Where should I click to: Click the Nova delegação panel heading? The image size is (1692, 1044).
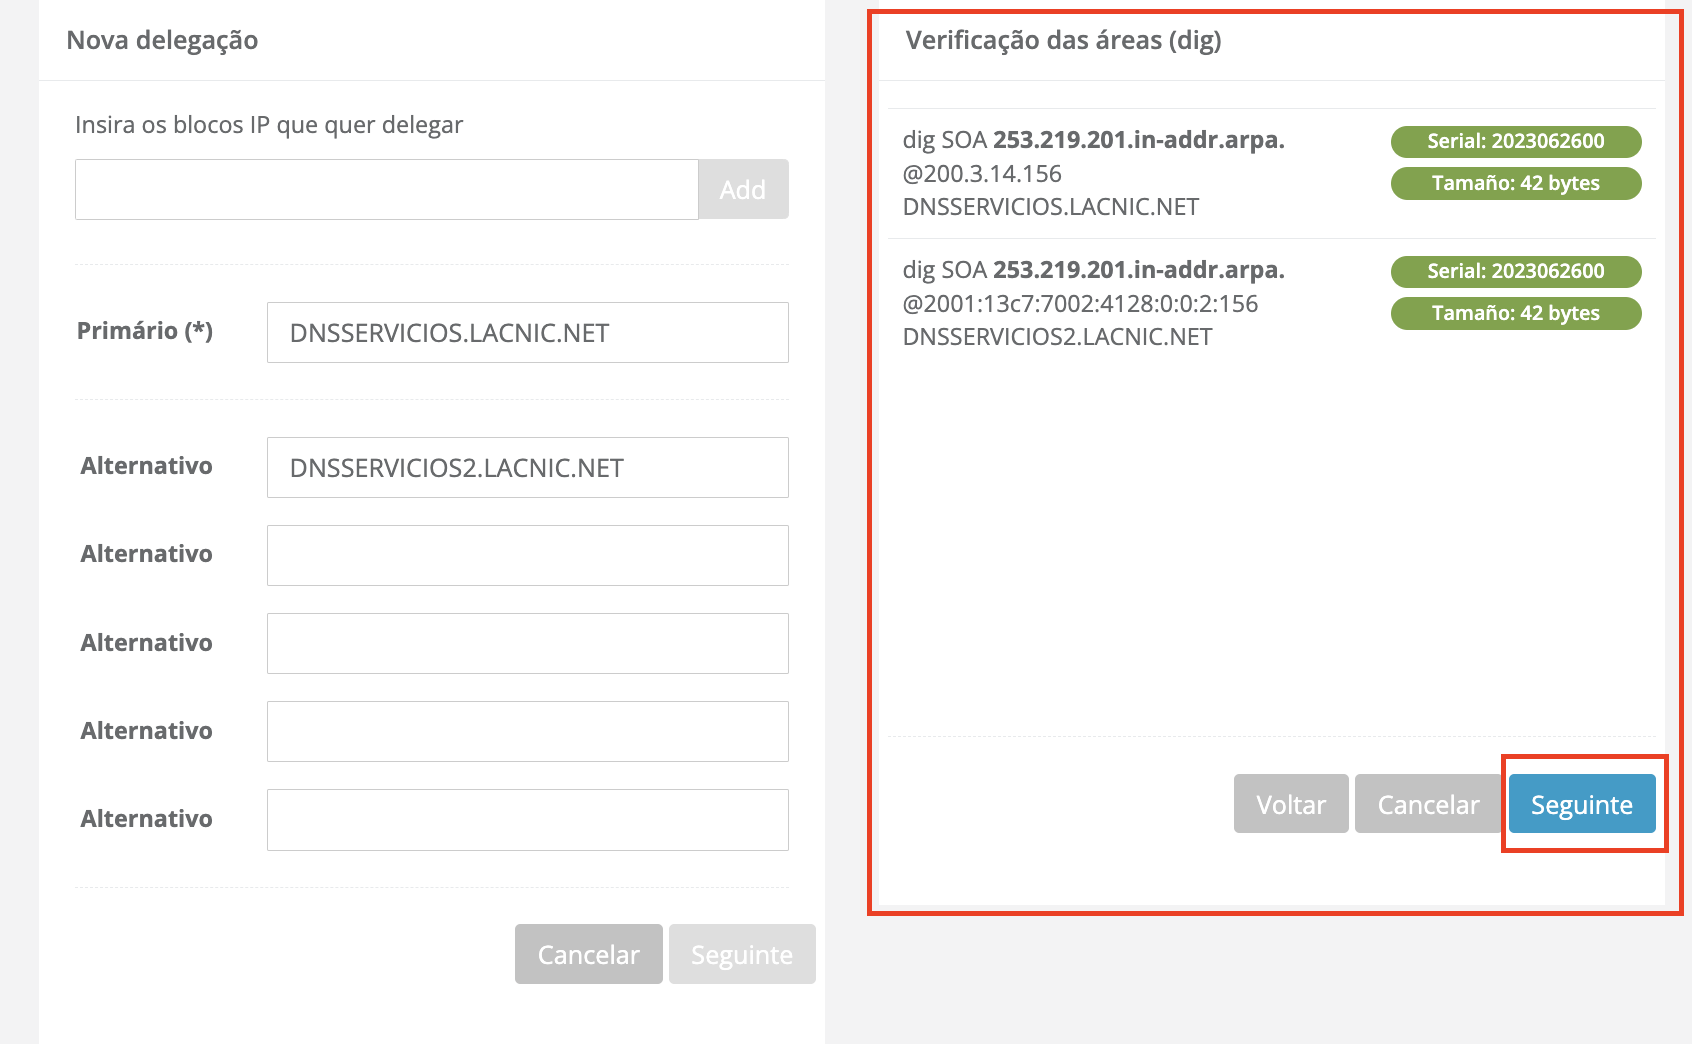[x=162, y=40]
